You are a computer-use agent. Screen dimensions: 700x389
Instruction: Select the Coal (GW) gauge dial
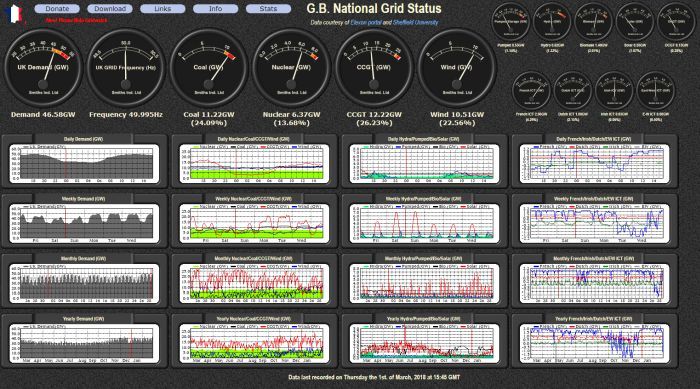pyautogui.click(x=208, y=68)
